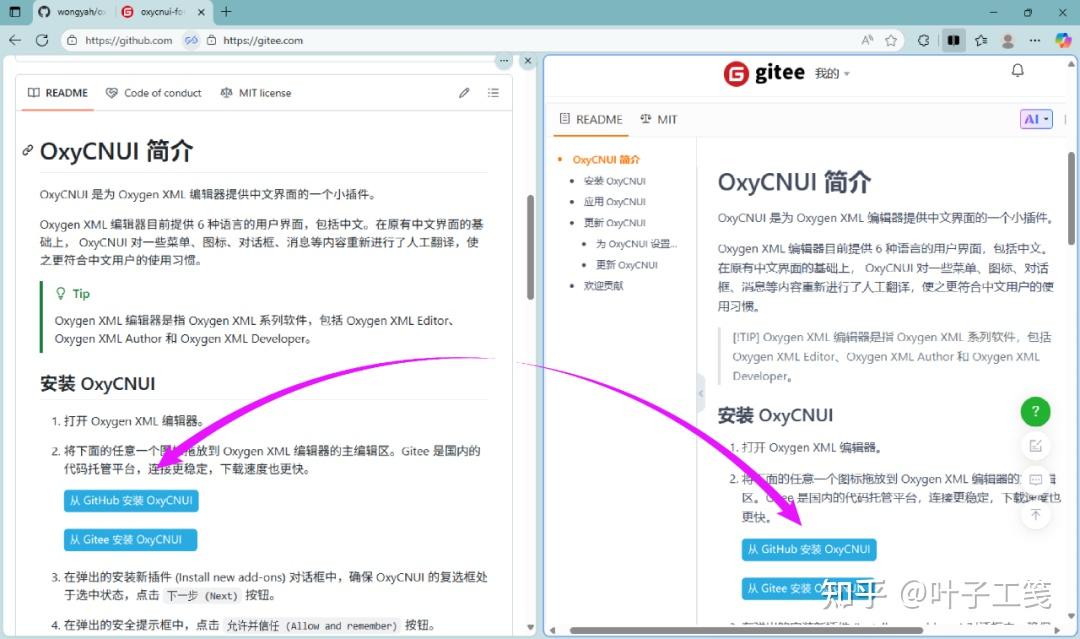Open the tab actions menu icon
This screenshot has height=639, width=1080.
14,12
